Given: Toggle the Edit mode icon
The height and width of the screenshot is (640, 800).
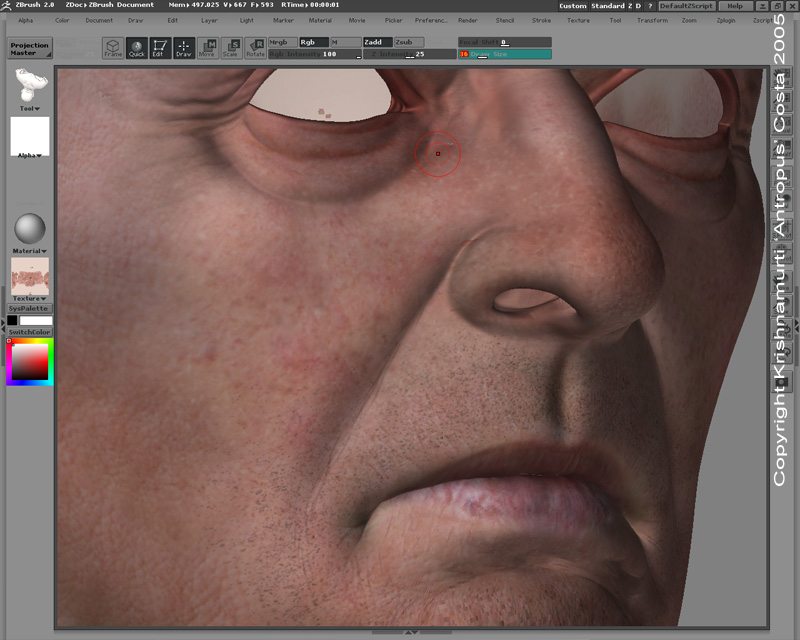Looking at the screenshot, I should 160,48.
